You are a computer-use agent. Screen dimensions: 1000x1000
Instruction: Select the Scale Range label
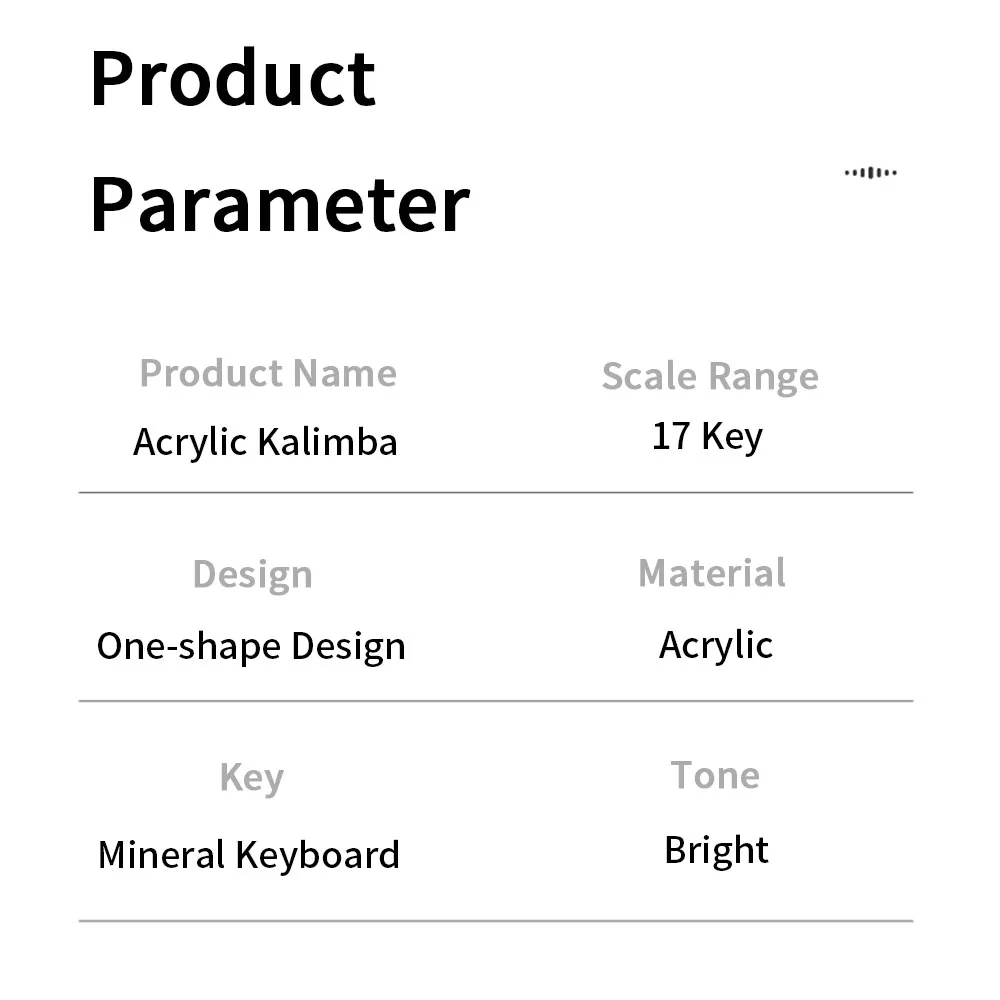tap(710, 376)
